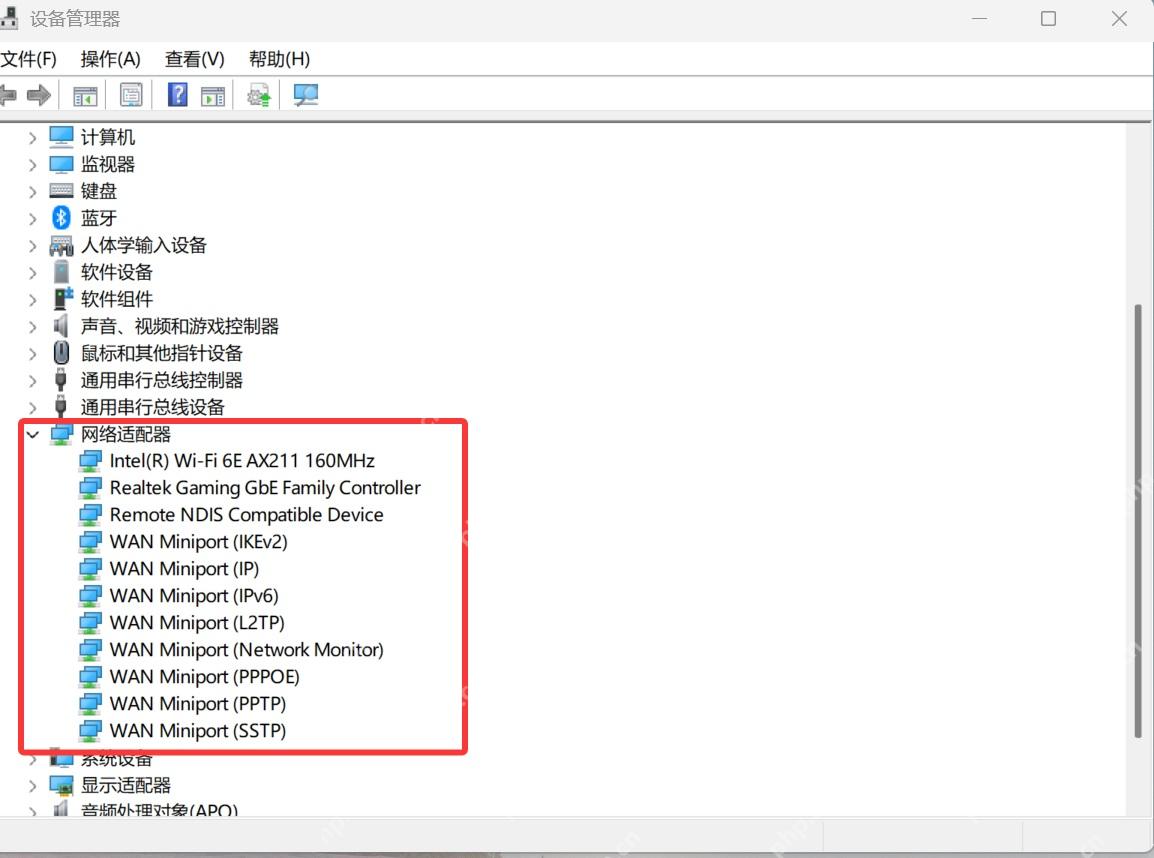Select the 通用串行总线控制器 label
The height and width of the screenshot is (858, 1154).
pos(162,380)
